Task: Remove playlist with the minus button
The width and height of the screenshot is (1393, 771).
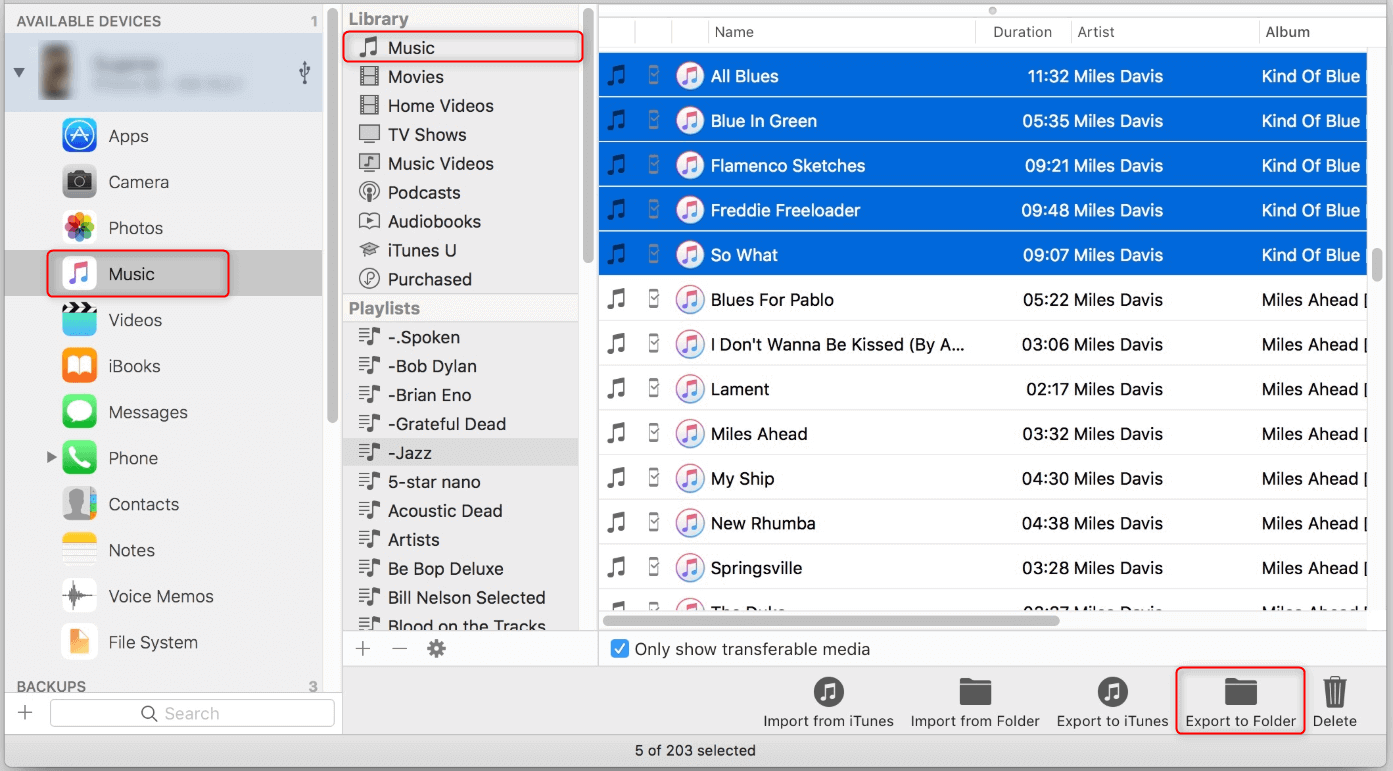Action: [x=399, y=649]
